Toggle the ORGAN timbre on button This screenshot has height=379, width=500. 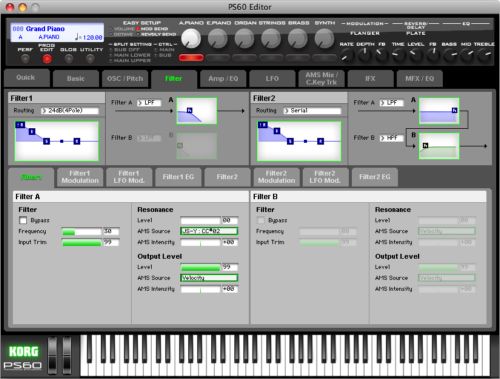(244, 58)
